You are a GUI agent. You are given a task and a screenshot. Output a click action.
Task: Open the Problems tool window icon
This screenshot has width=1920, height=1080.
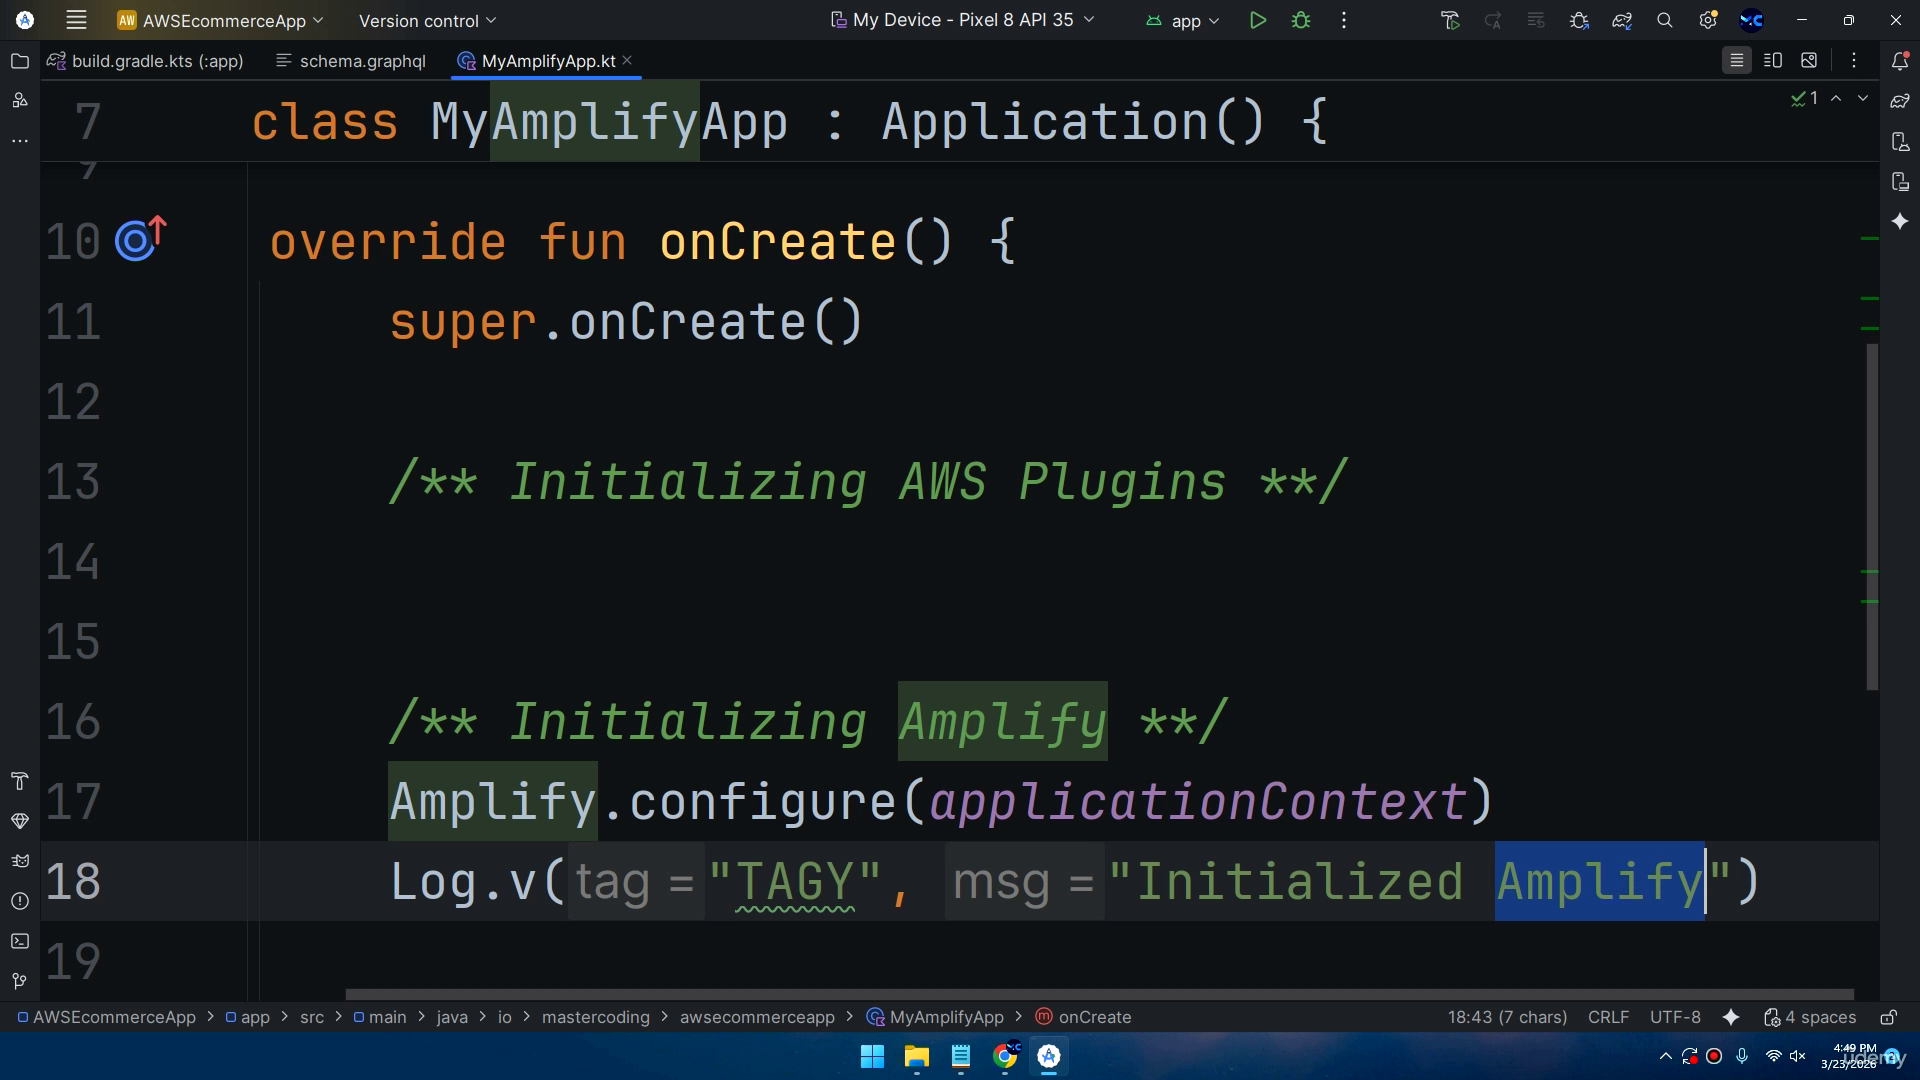click(19, 901)
